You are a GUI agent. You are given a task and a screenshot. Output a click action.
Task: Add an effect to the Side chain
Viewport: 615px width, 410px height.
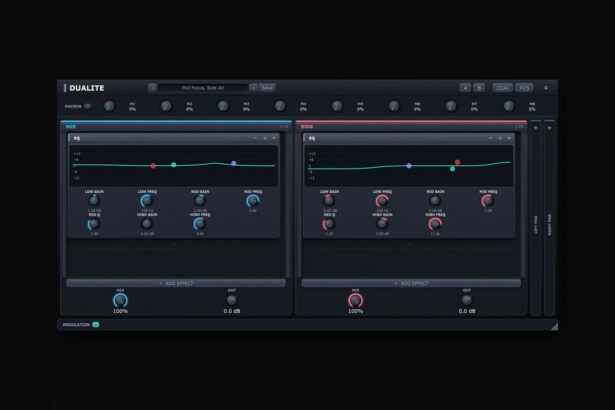(411, 283)
